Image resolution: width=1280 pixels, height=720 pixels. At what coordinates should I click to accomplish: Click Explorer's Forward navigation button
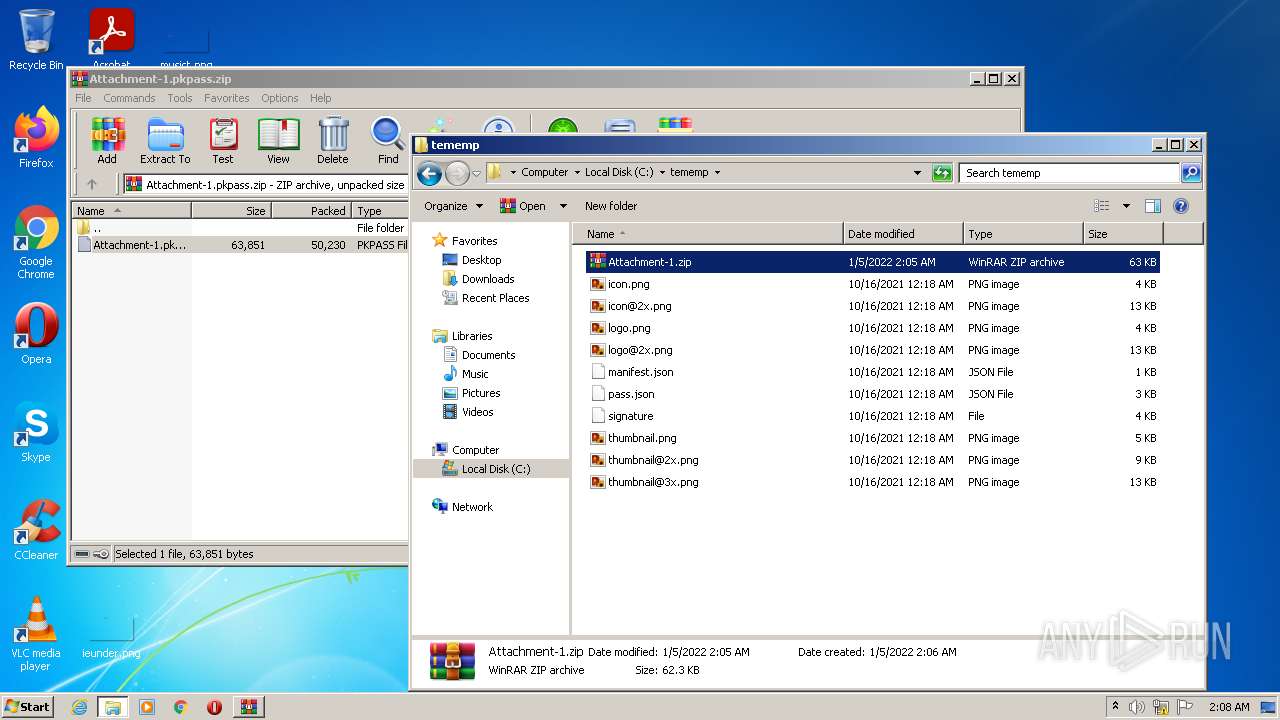457,173
